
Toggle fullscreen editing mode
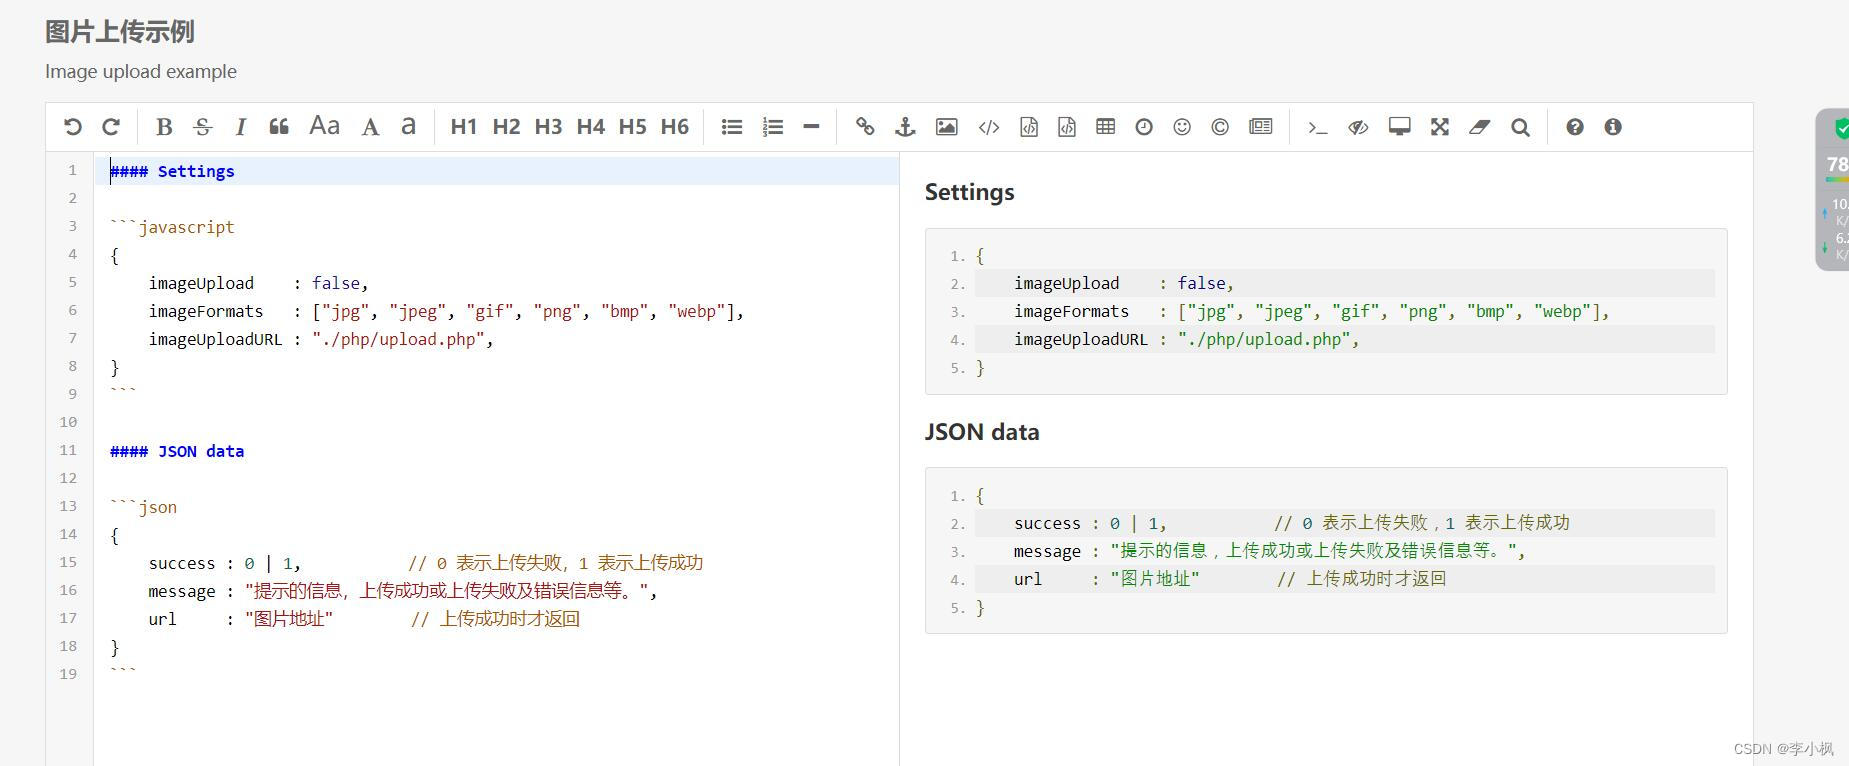(1440, 127)
